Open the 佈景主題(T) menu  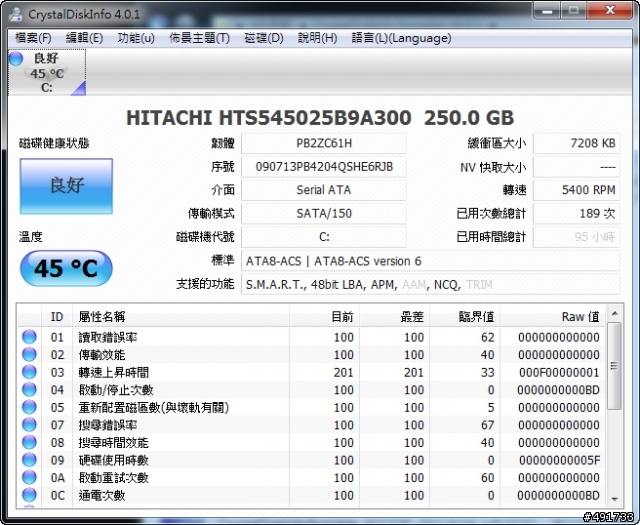point(199,38)
